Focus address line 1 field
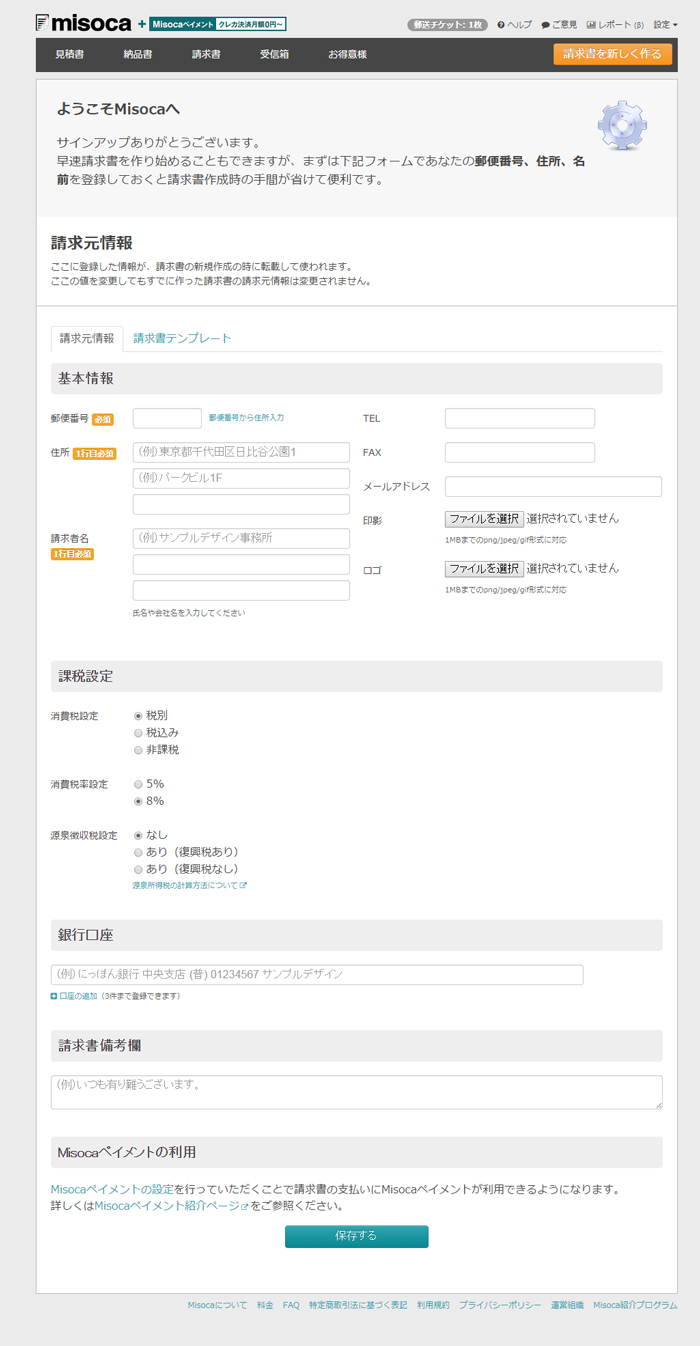 point(241,452)
